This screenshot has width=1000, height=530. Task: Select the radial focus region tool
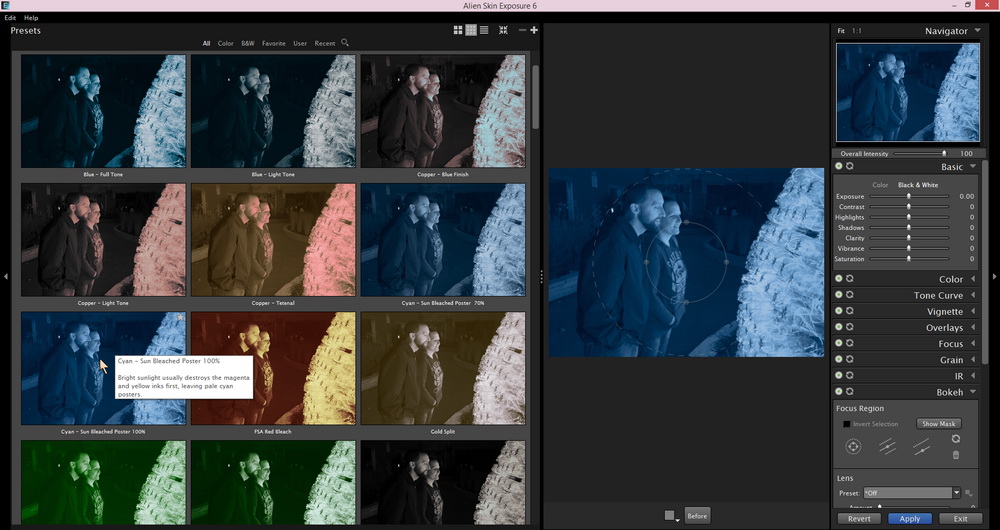tap(853, 447)
